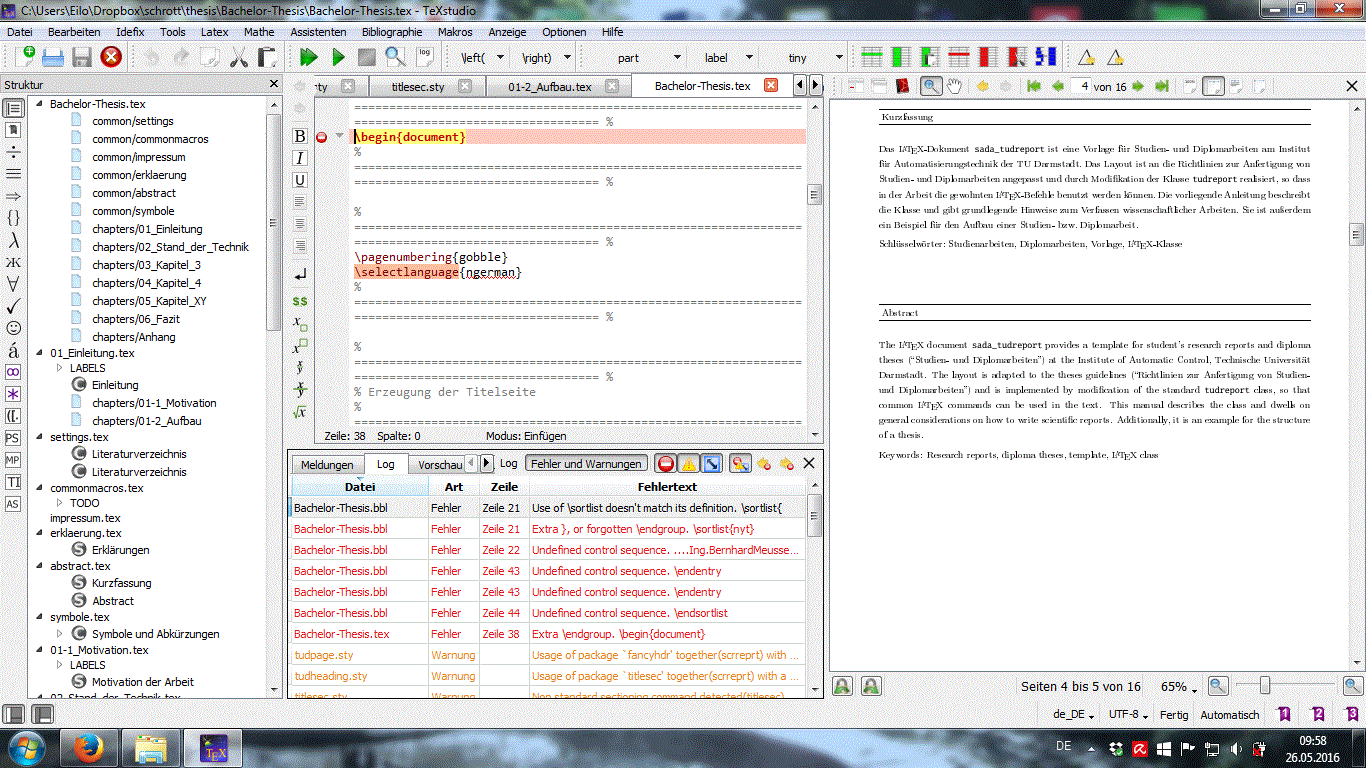Sort log table by Datei header
This screenshot has width=1366, height=768.
360,487
